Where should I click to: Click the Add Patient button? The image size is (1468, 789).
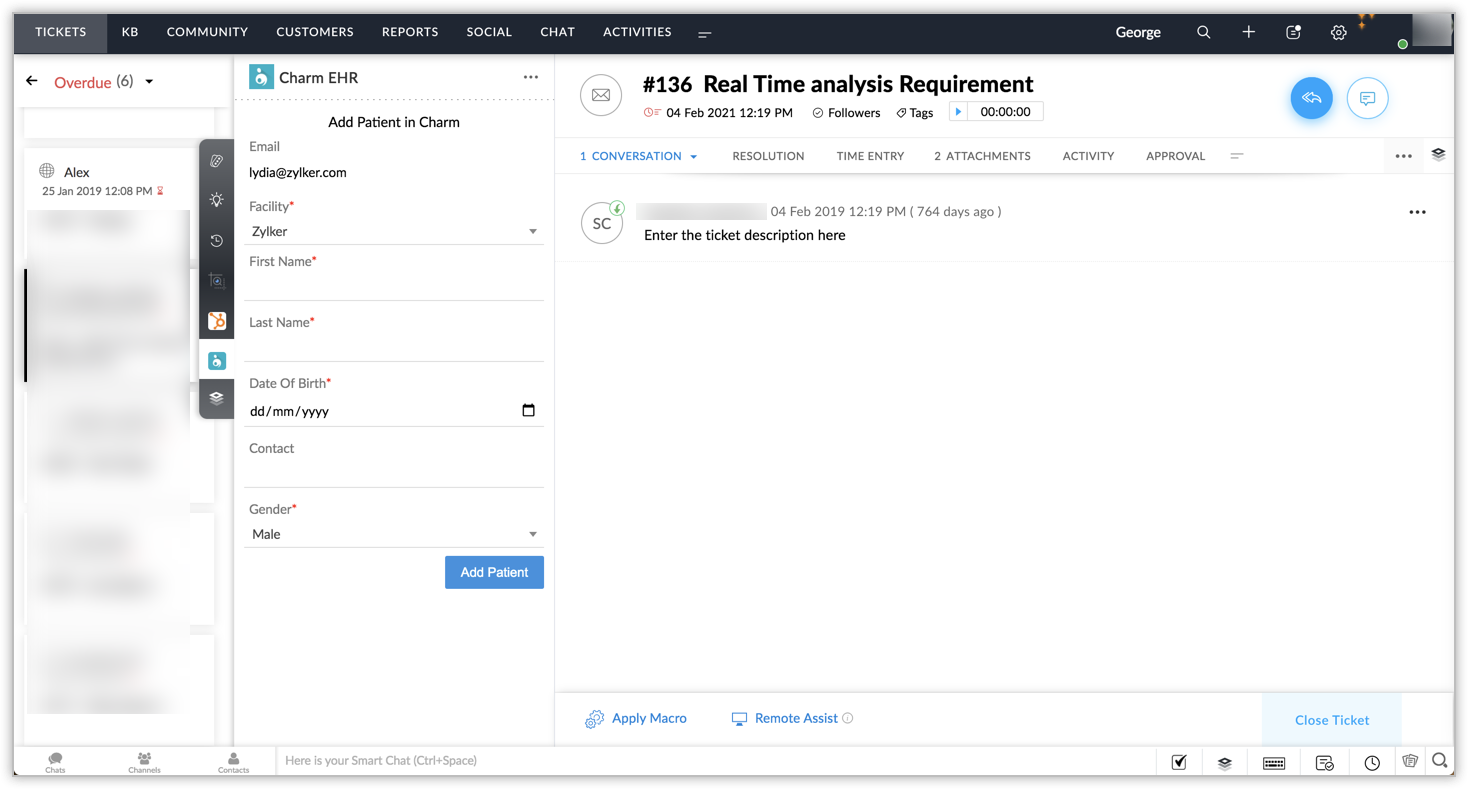(494, 572)
